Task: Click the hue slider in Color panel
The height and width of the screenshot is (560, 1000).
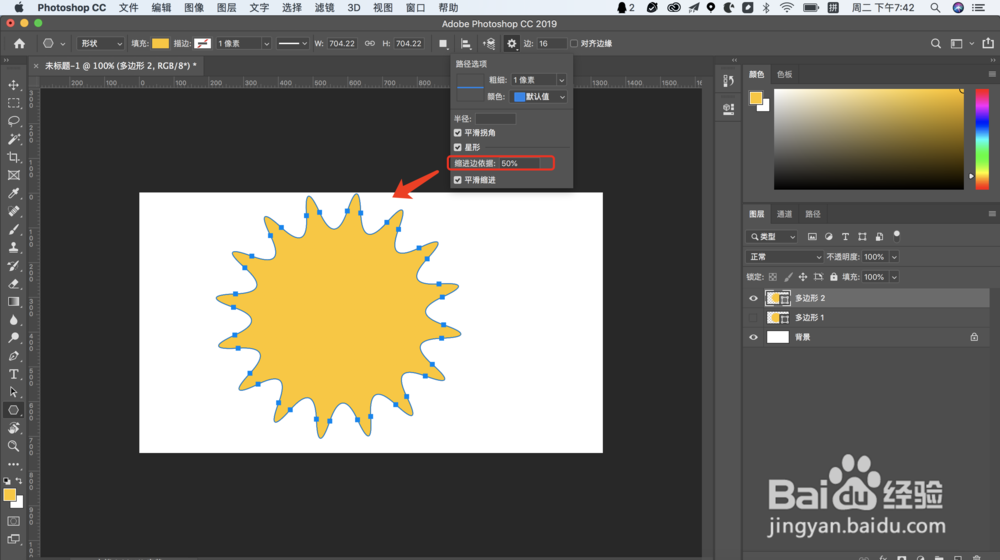Action: point(982,139)
